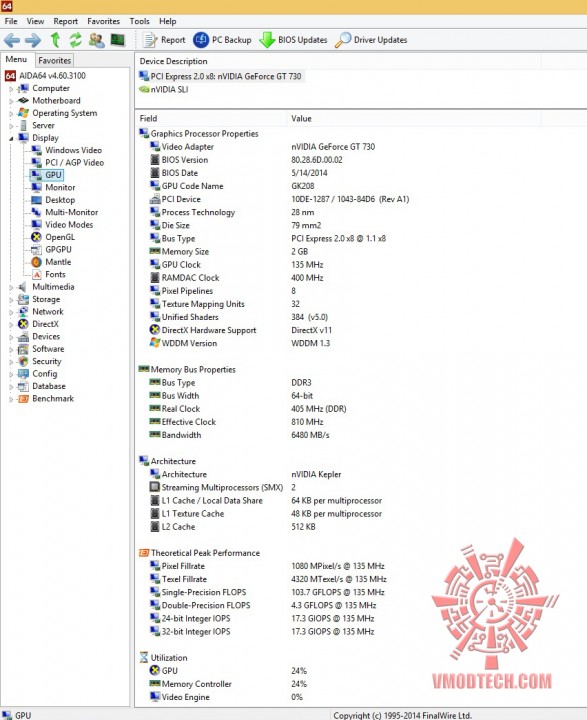587x720 pixels.
Task: Open the Help menu
Action: [x=168, y=21]
